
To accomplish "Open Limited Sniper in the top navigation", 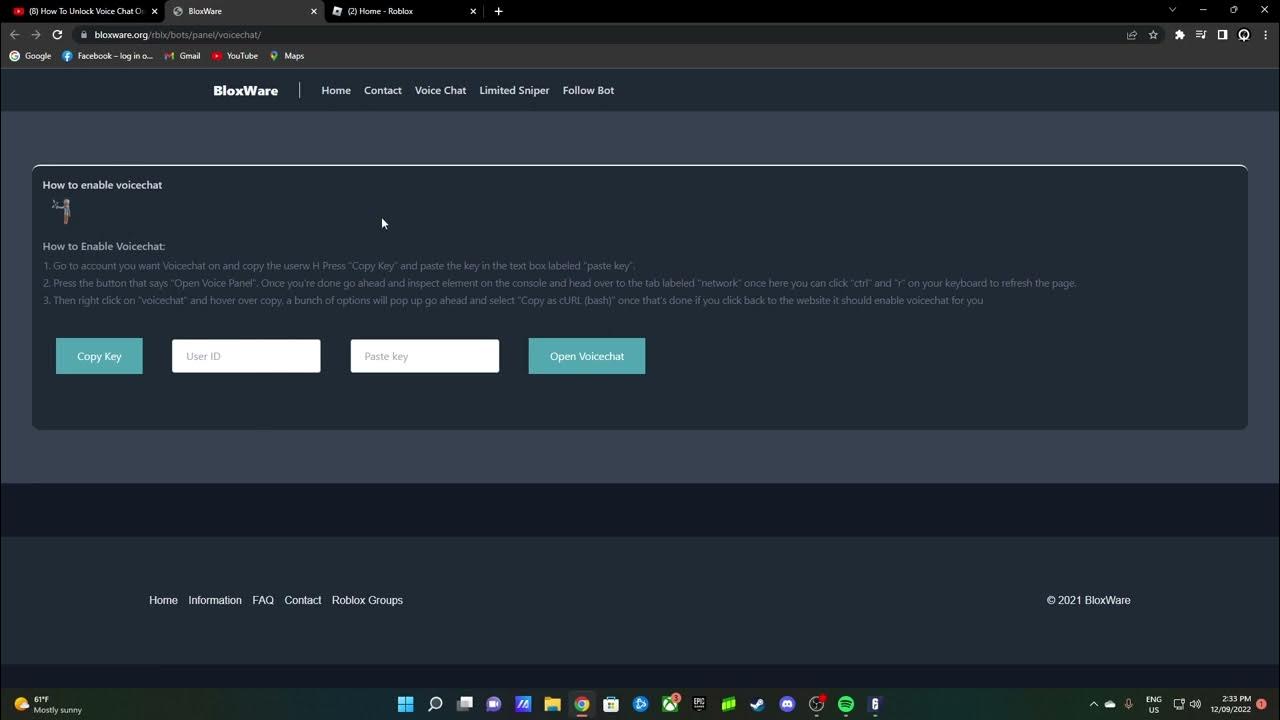I will tap(514, 90).
